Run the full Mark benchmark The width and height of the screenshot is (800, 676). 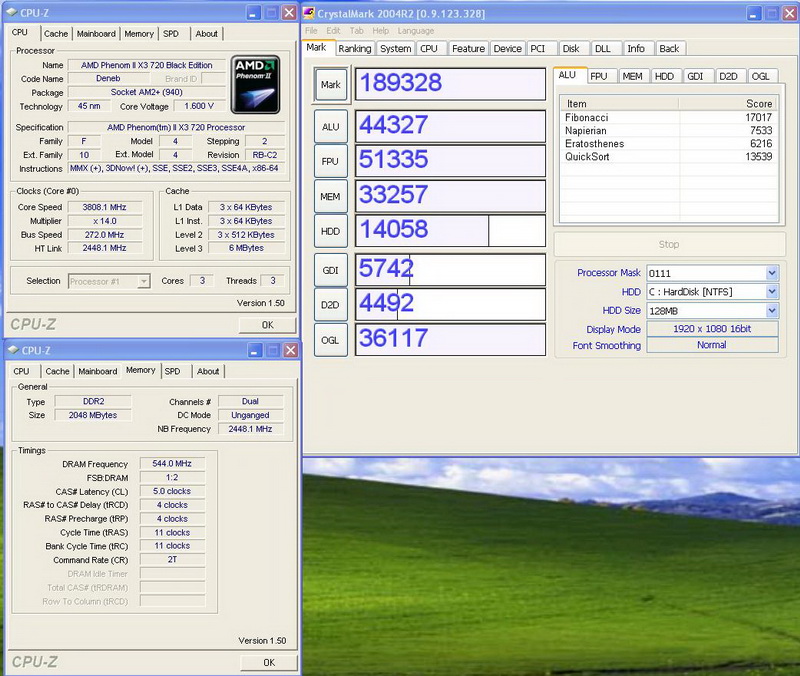click(x=330, y=85)
